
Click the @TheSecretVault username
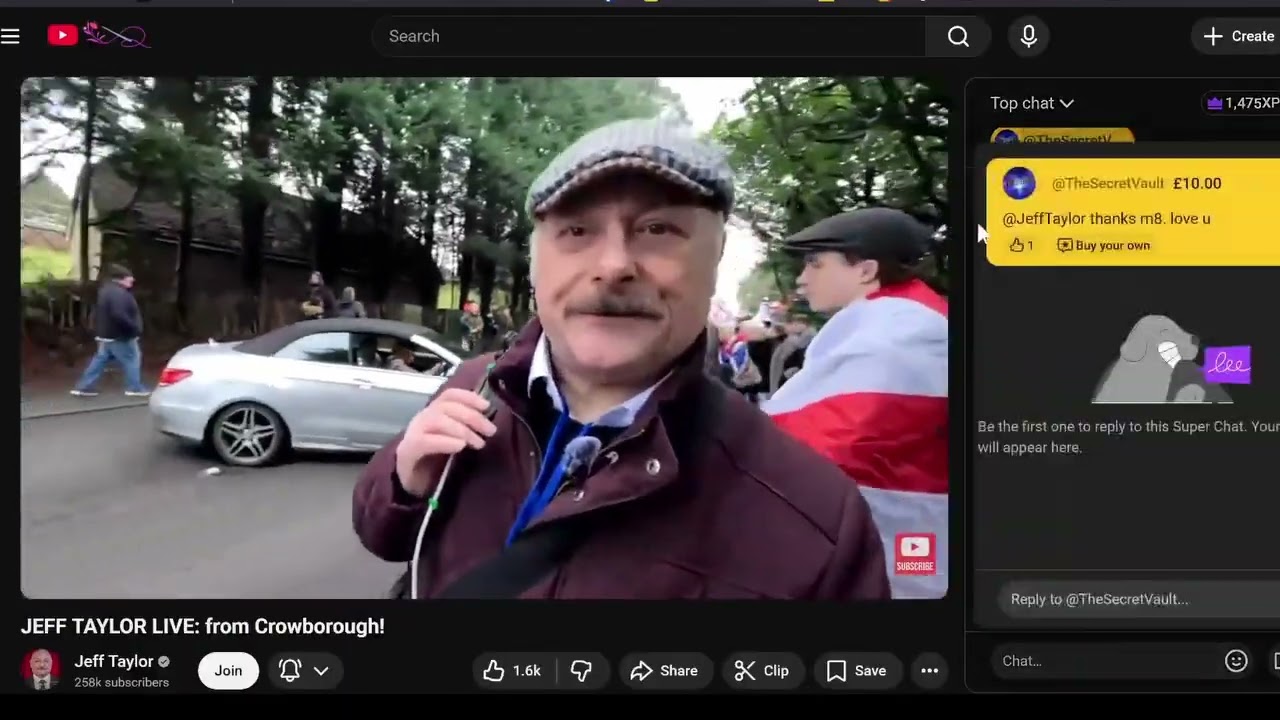click(x=1107, y=183)
